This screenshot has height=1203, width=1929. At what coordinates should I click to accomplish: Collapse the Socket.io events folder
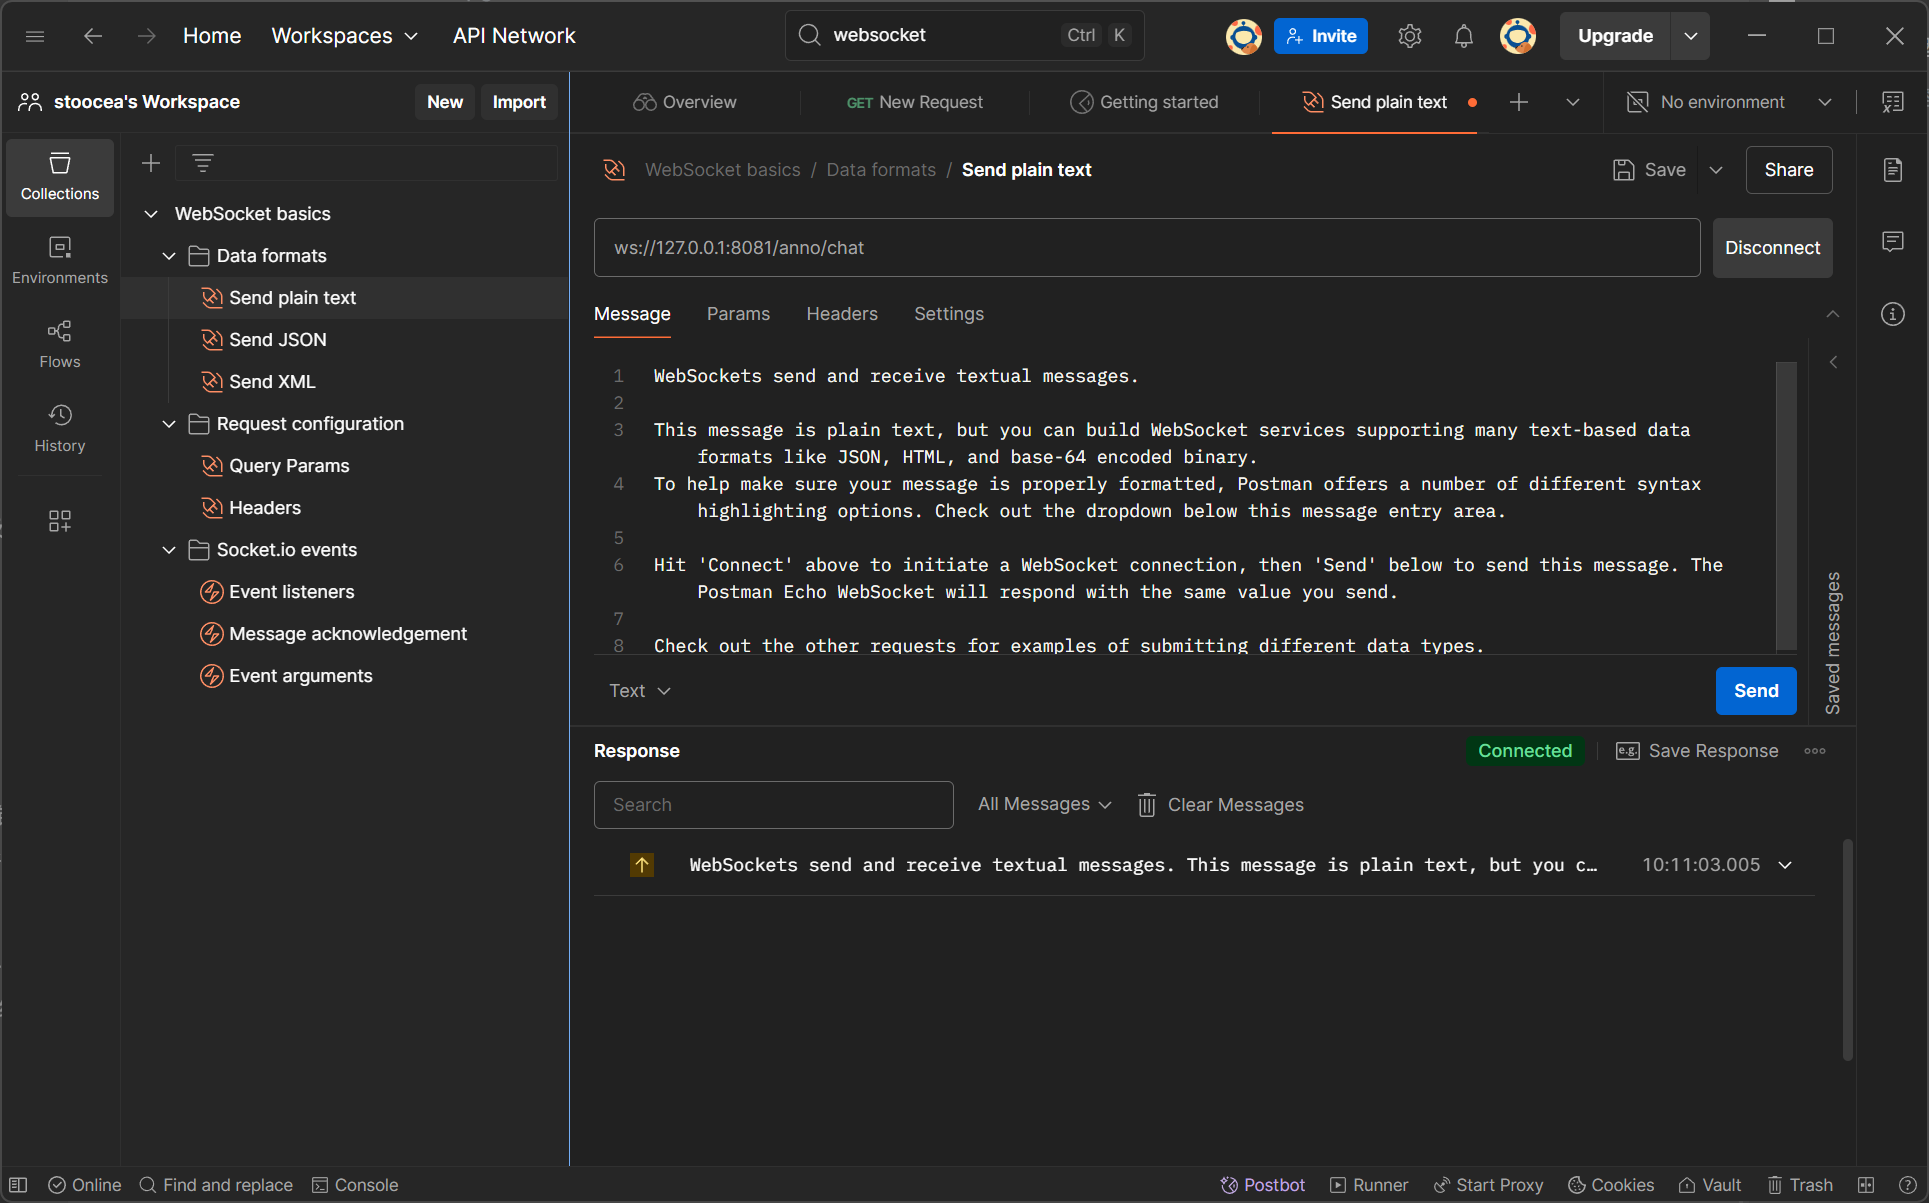pyautogui.click(x=169, y=550)
